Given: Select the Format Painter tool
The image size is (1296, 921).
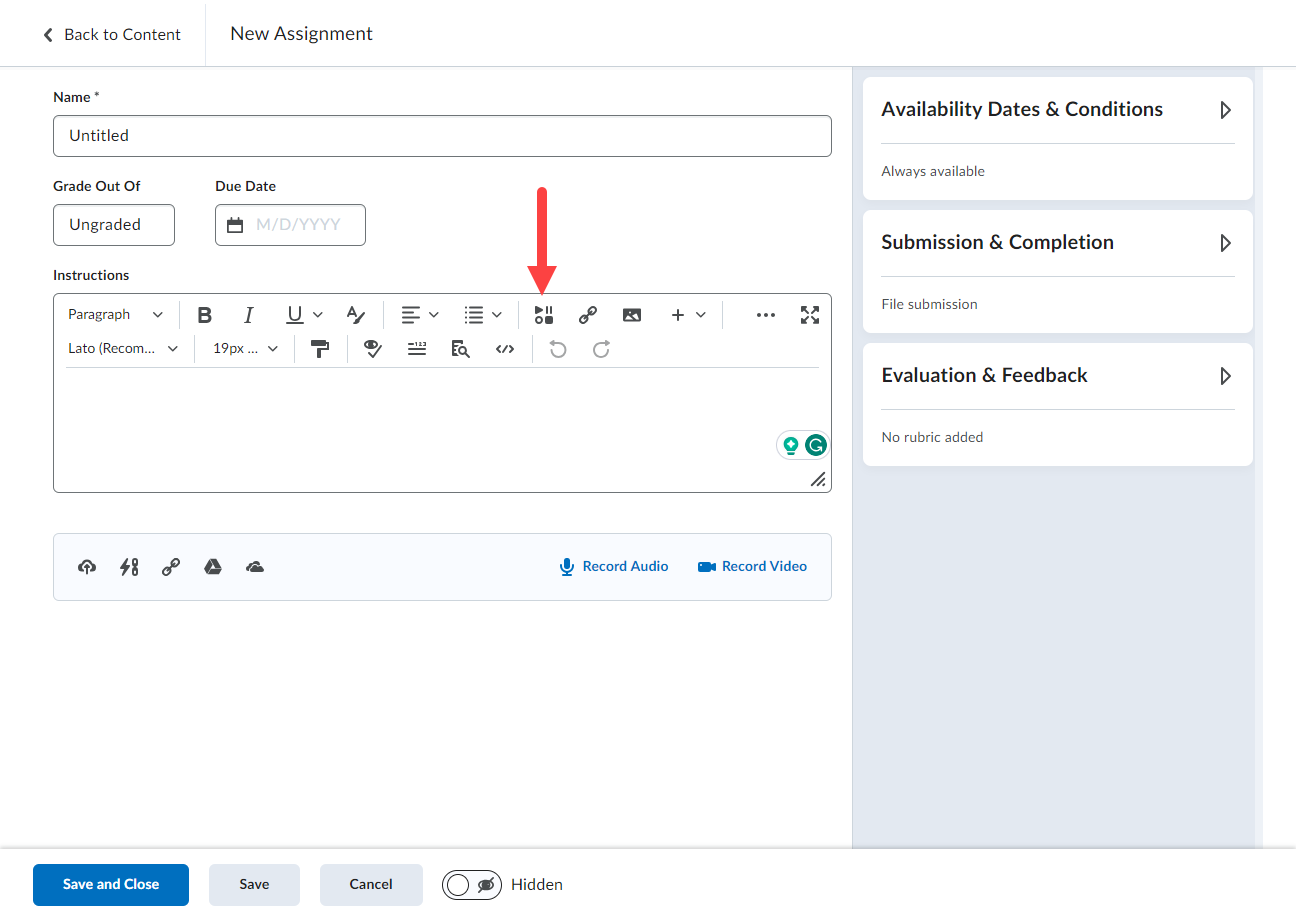Looking at the screenshot, I should point(320,349).
